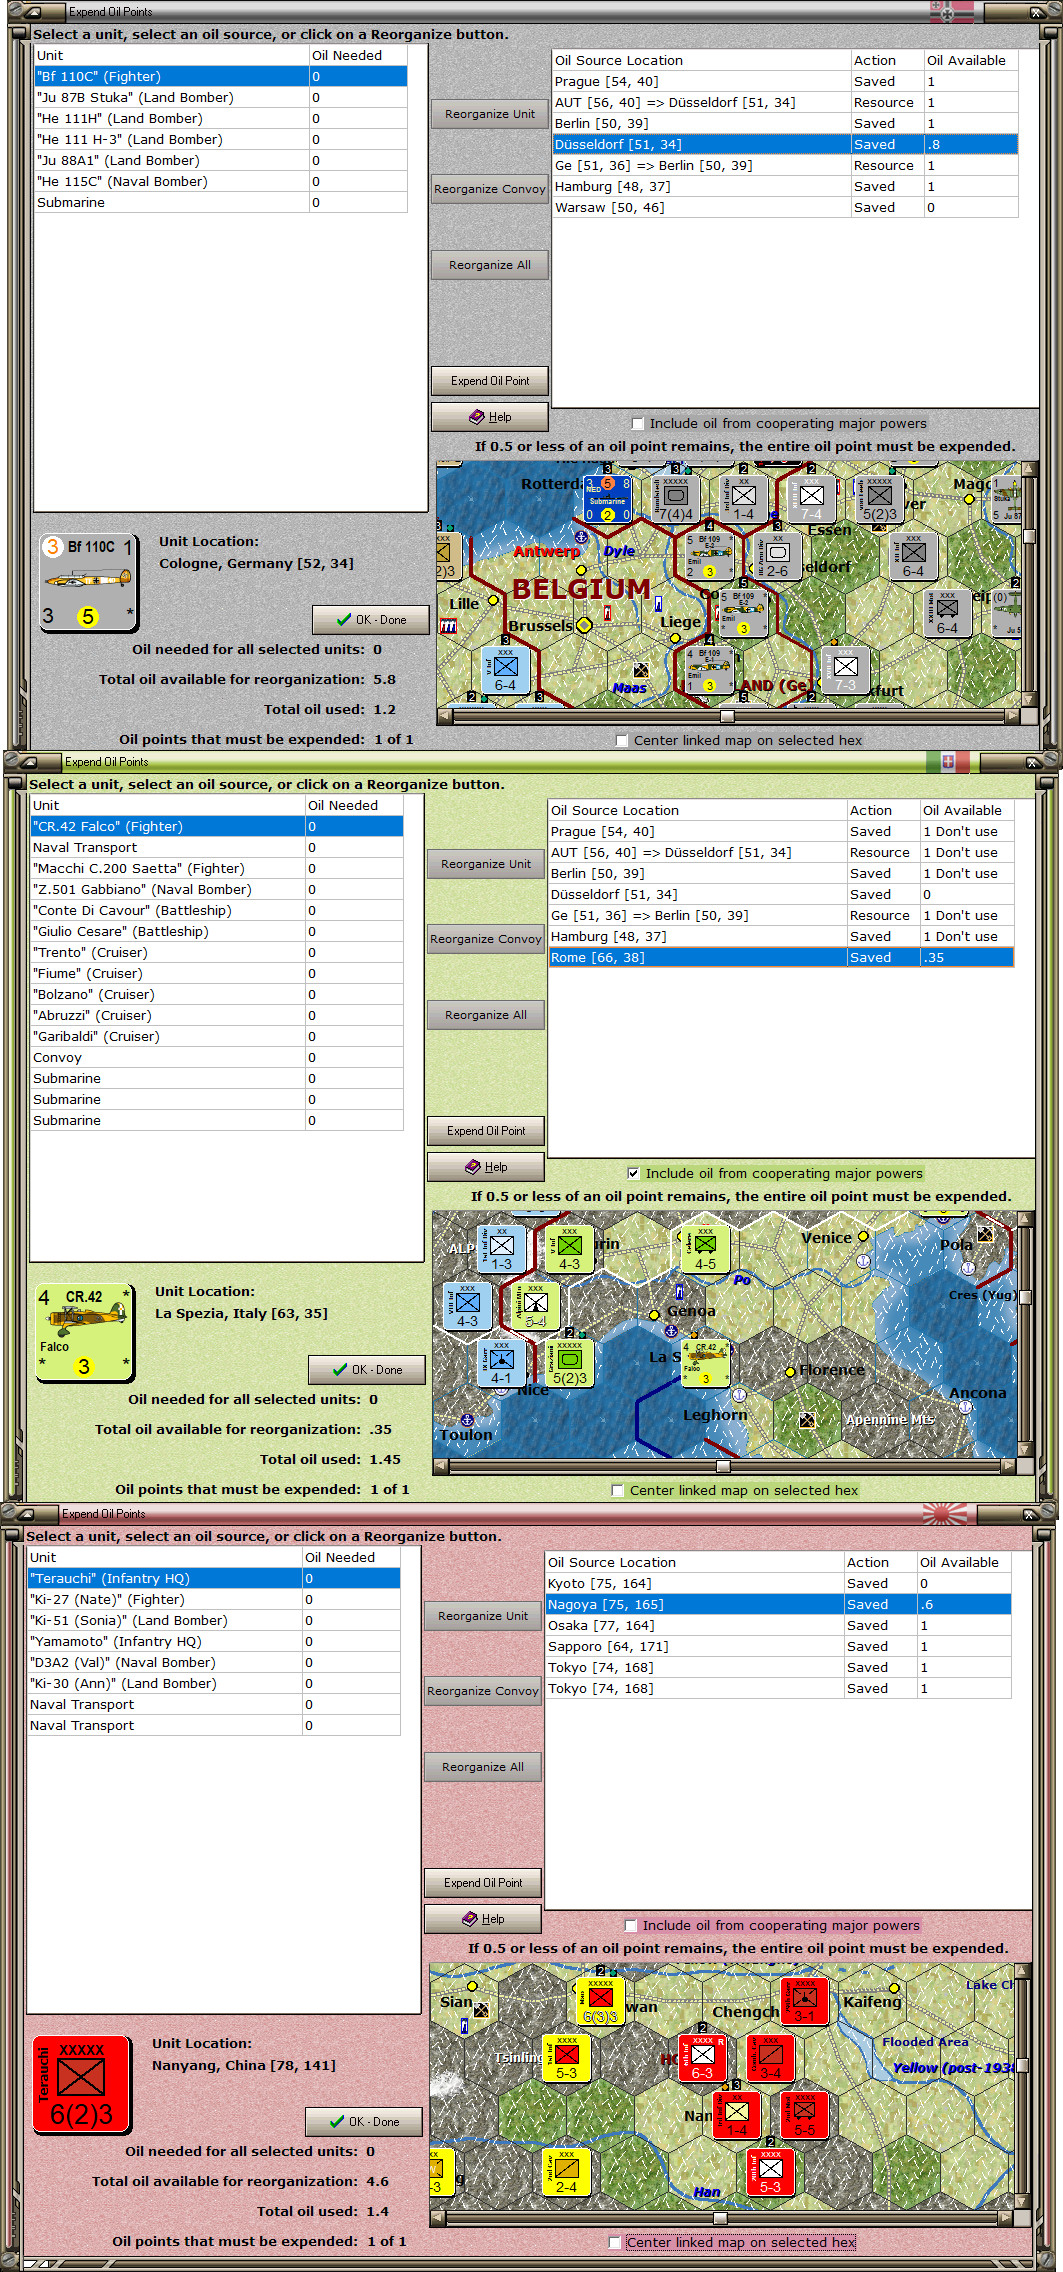Screen dimensions: 1063x2272
Task: Select the 2-6 armor counter on German map
Action: click(x=777, y=556)
